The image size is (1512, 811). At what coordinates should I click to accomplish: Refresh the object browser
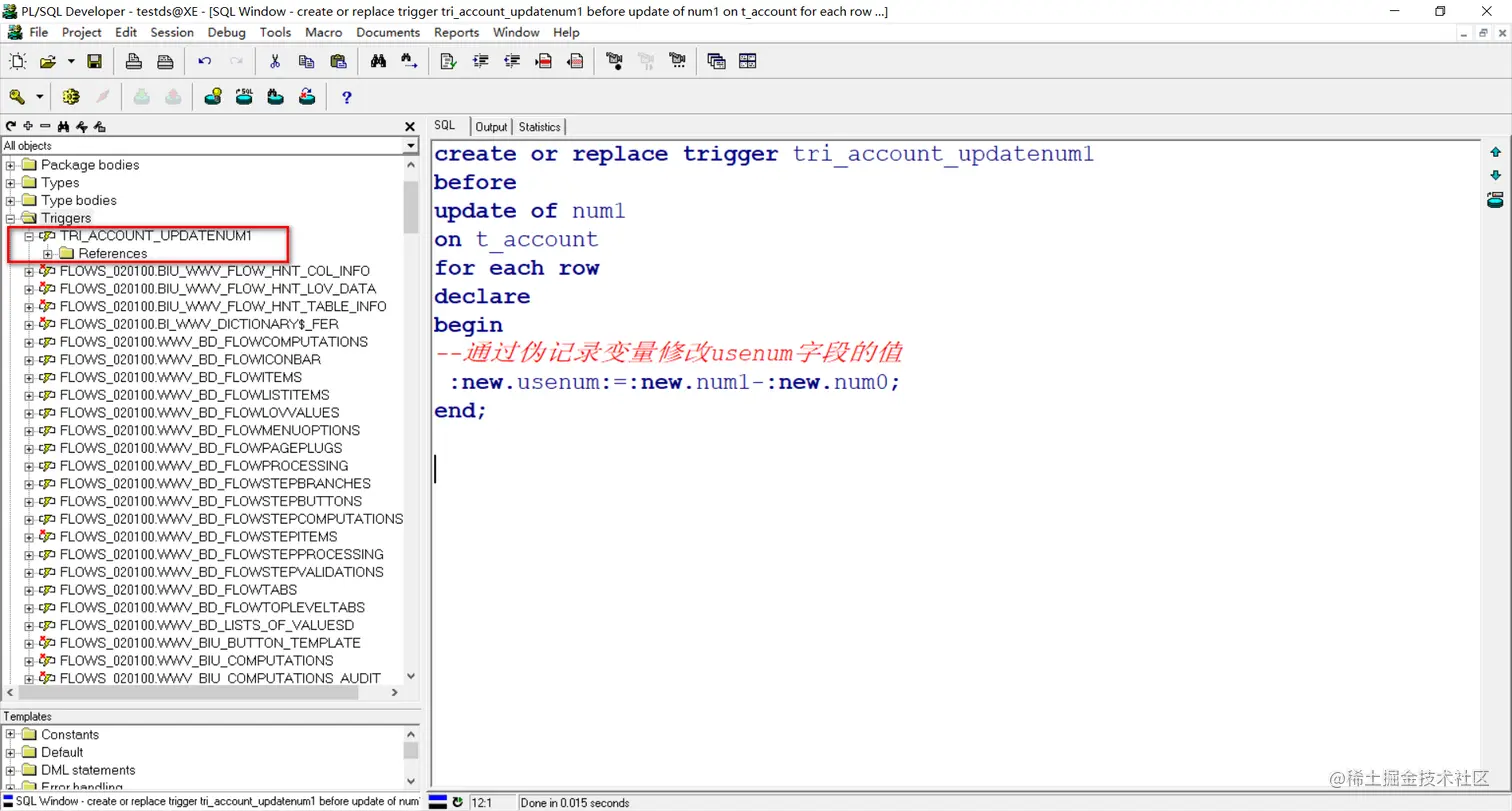[11, 126]
